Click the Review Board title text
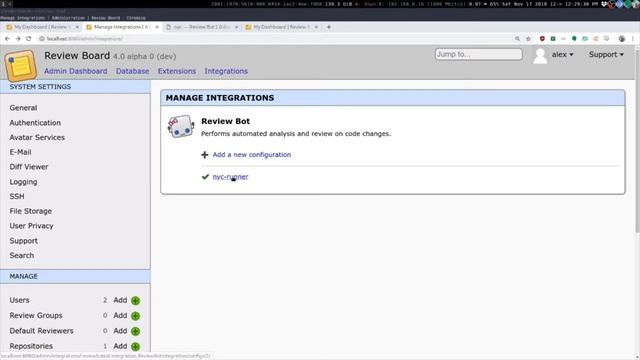The width and height of the screenshot is (640, 360). [x=77, y=56]
